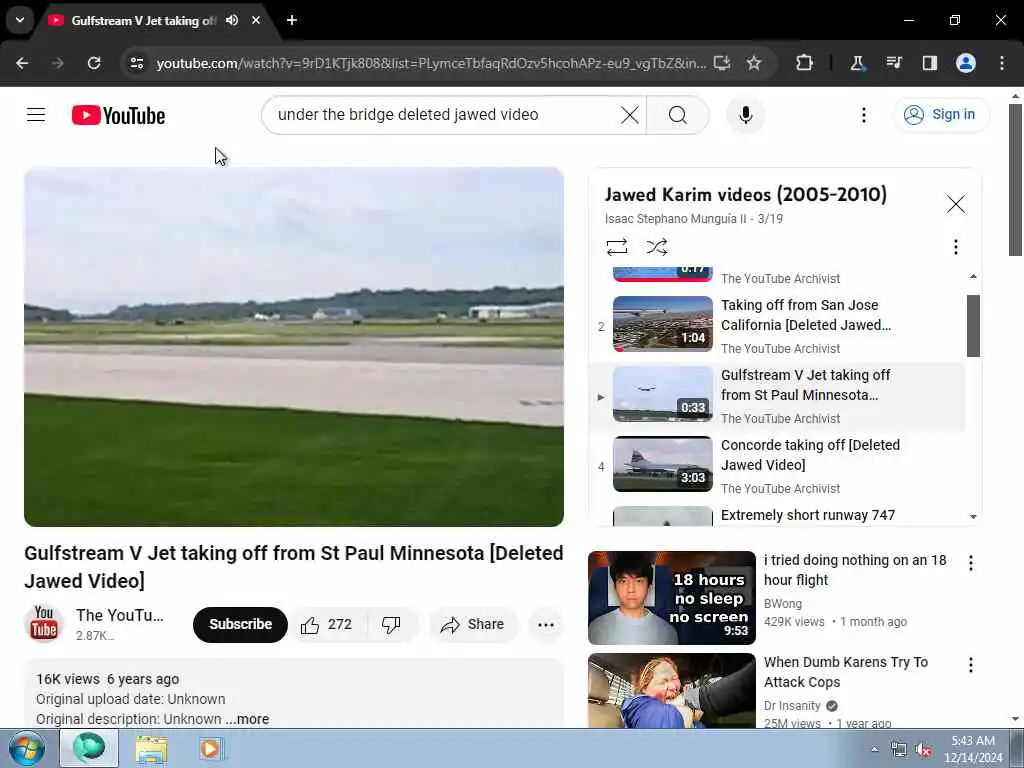Select Gulfstream V Jet playlist item
Screen dimensions: 1024x768
pos(776,396)
